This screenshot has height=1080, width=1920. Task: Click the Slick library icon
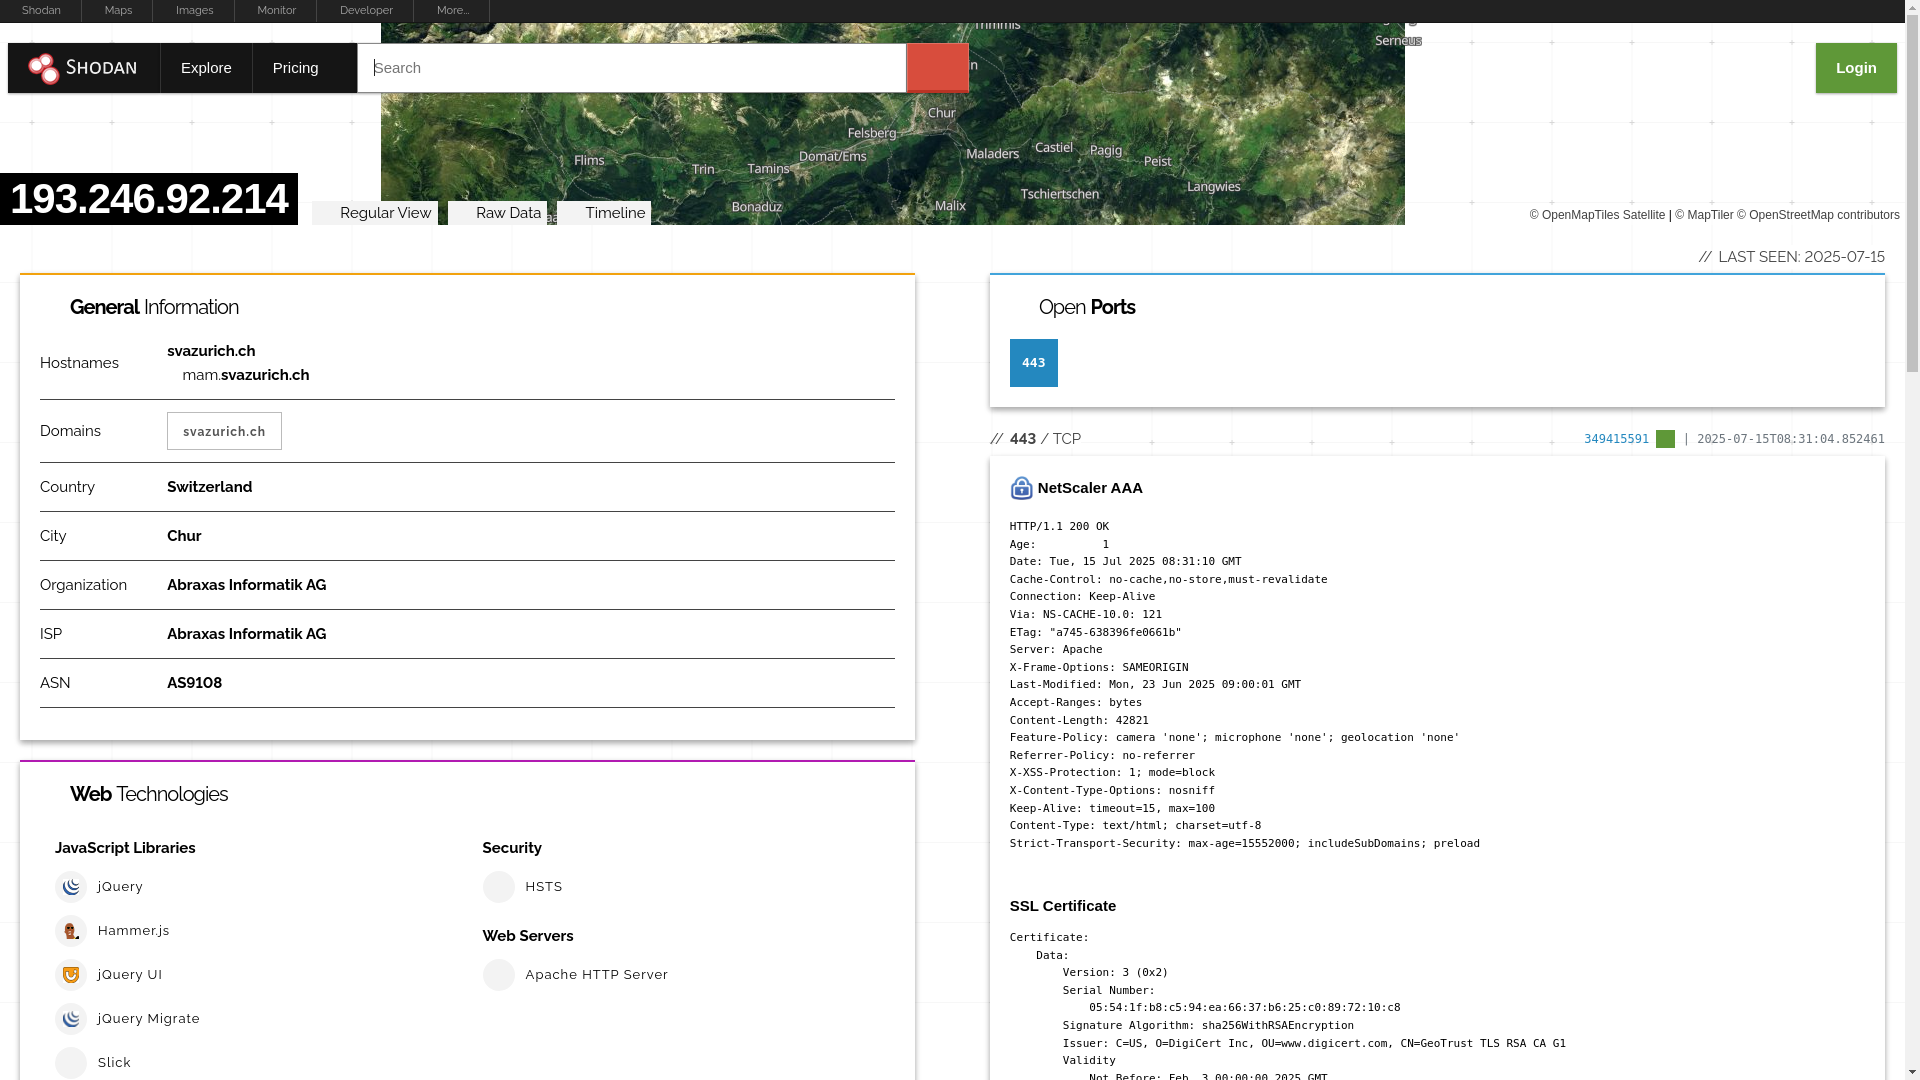pyautogui.click(x=71, y=1063)
